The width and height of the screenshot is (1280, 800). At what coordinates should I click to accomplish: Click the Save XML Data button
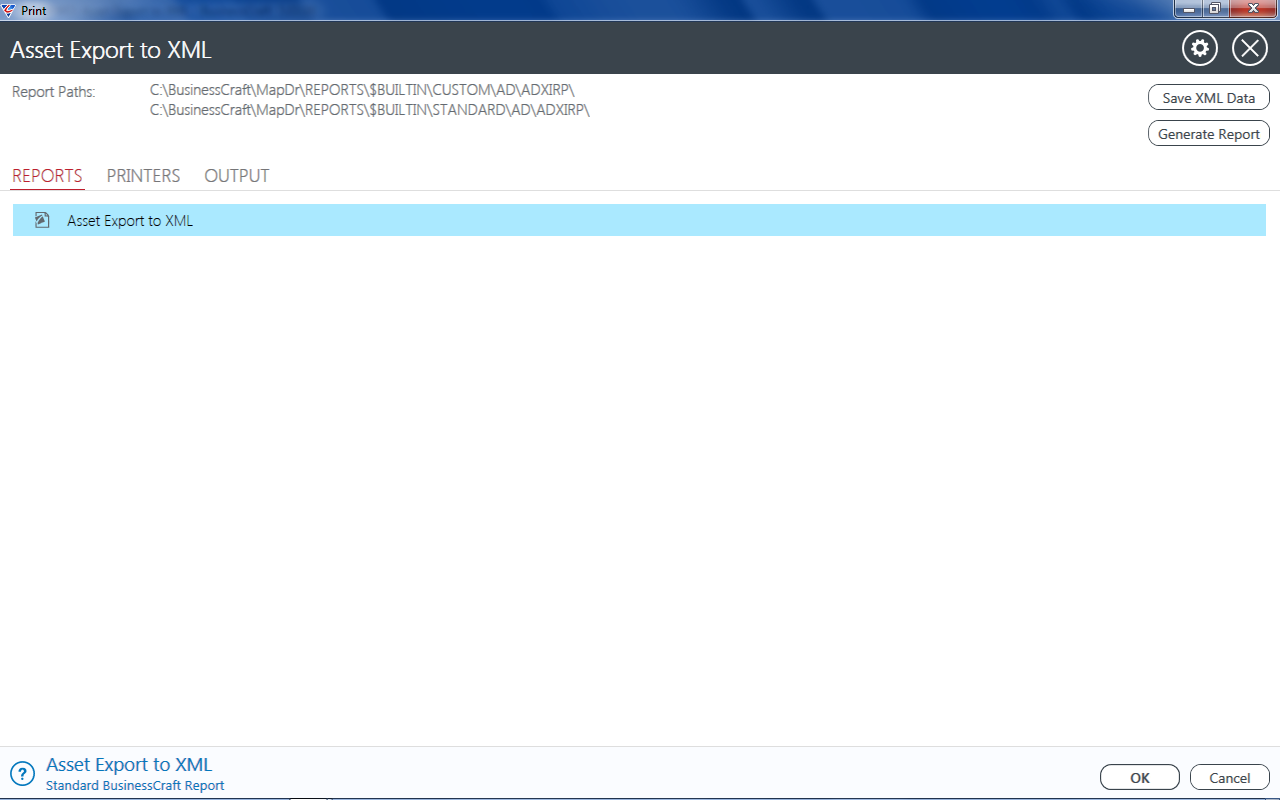1209,98
